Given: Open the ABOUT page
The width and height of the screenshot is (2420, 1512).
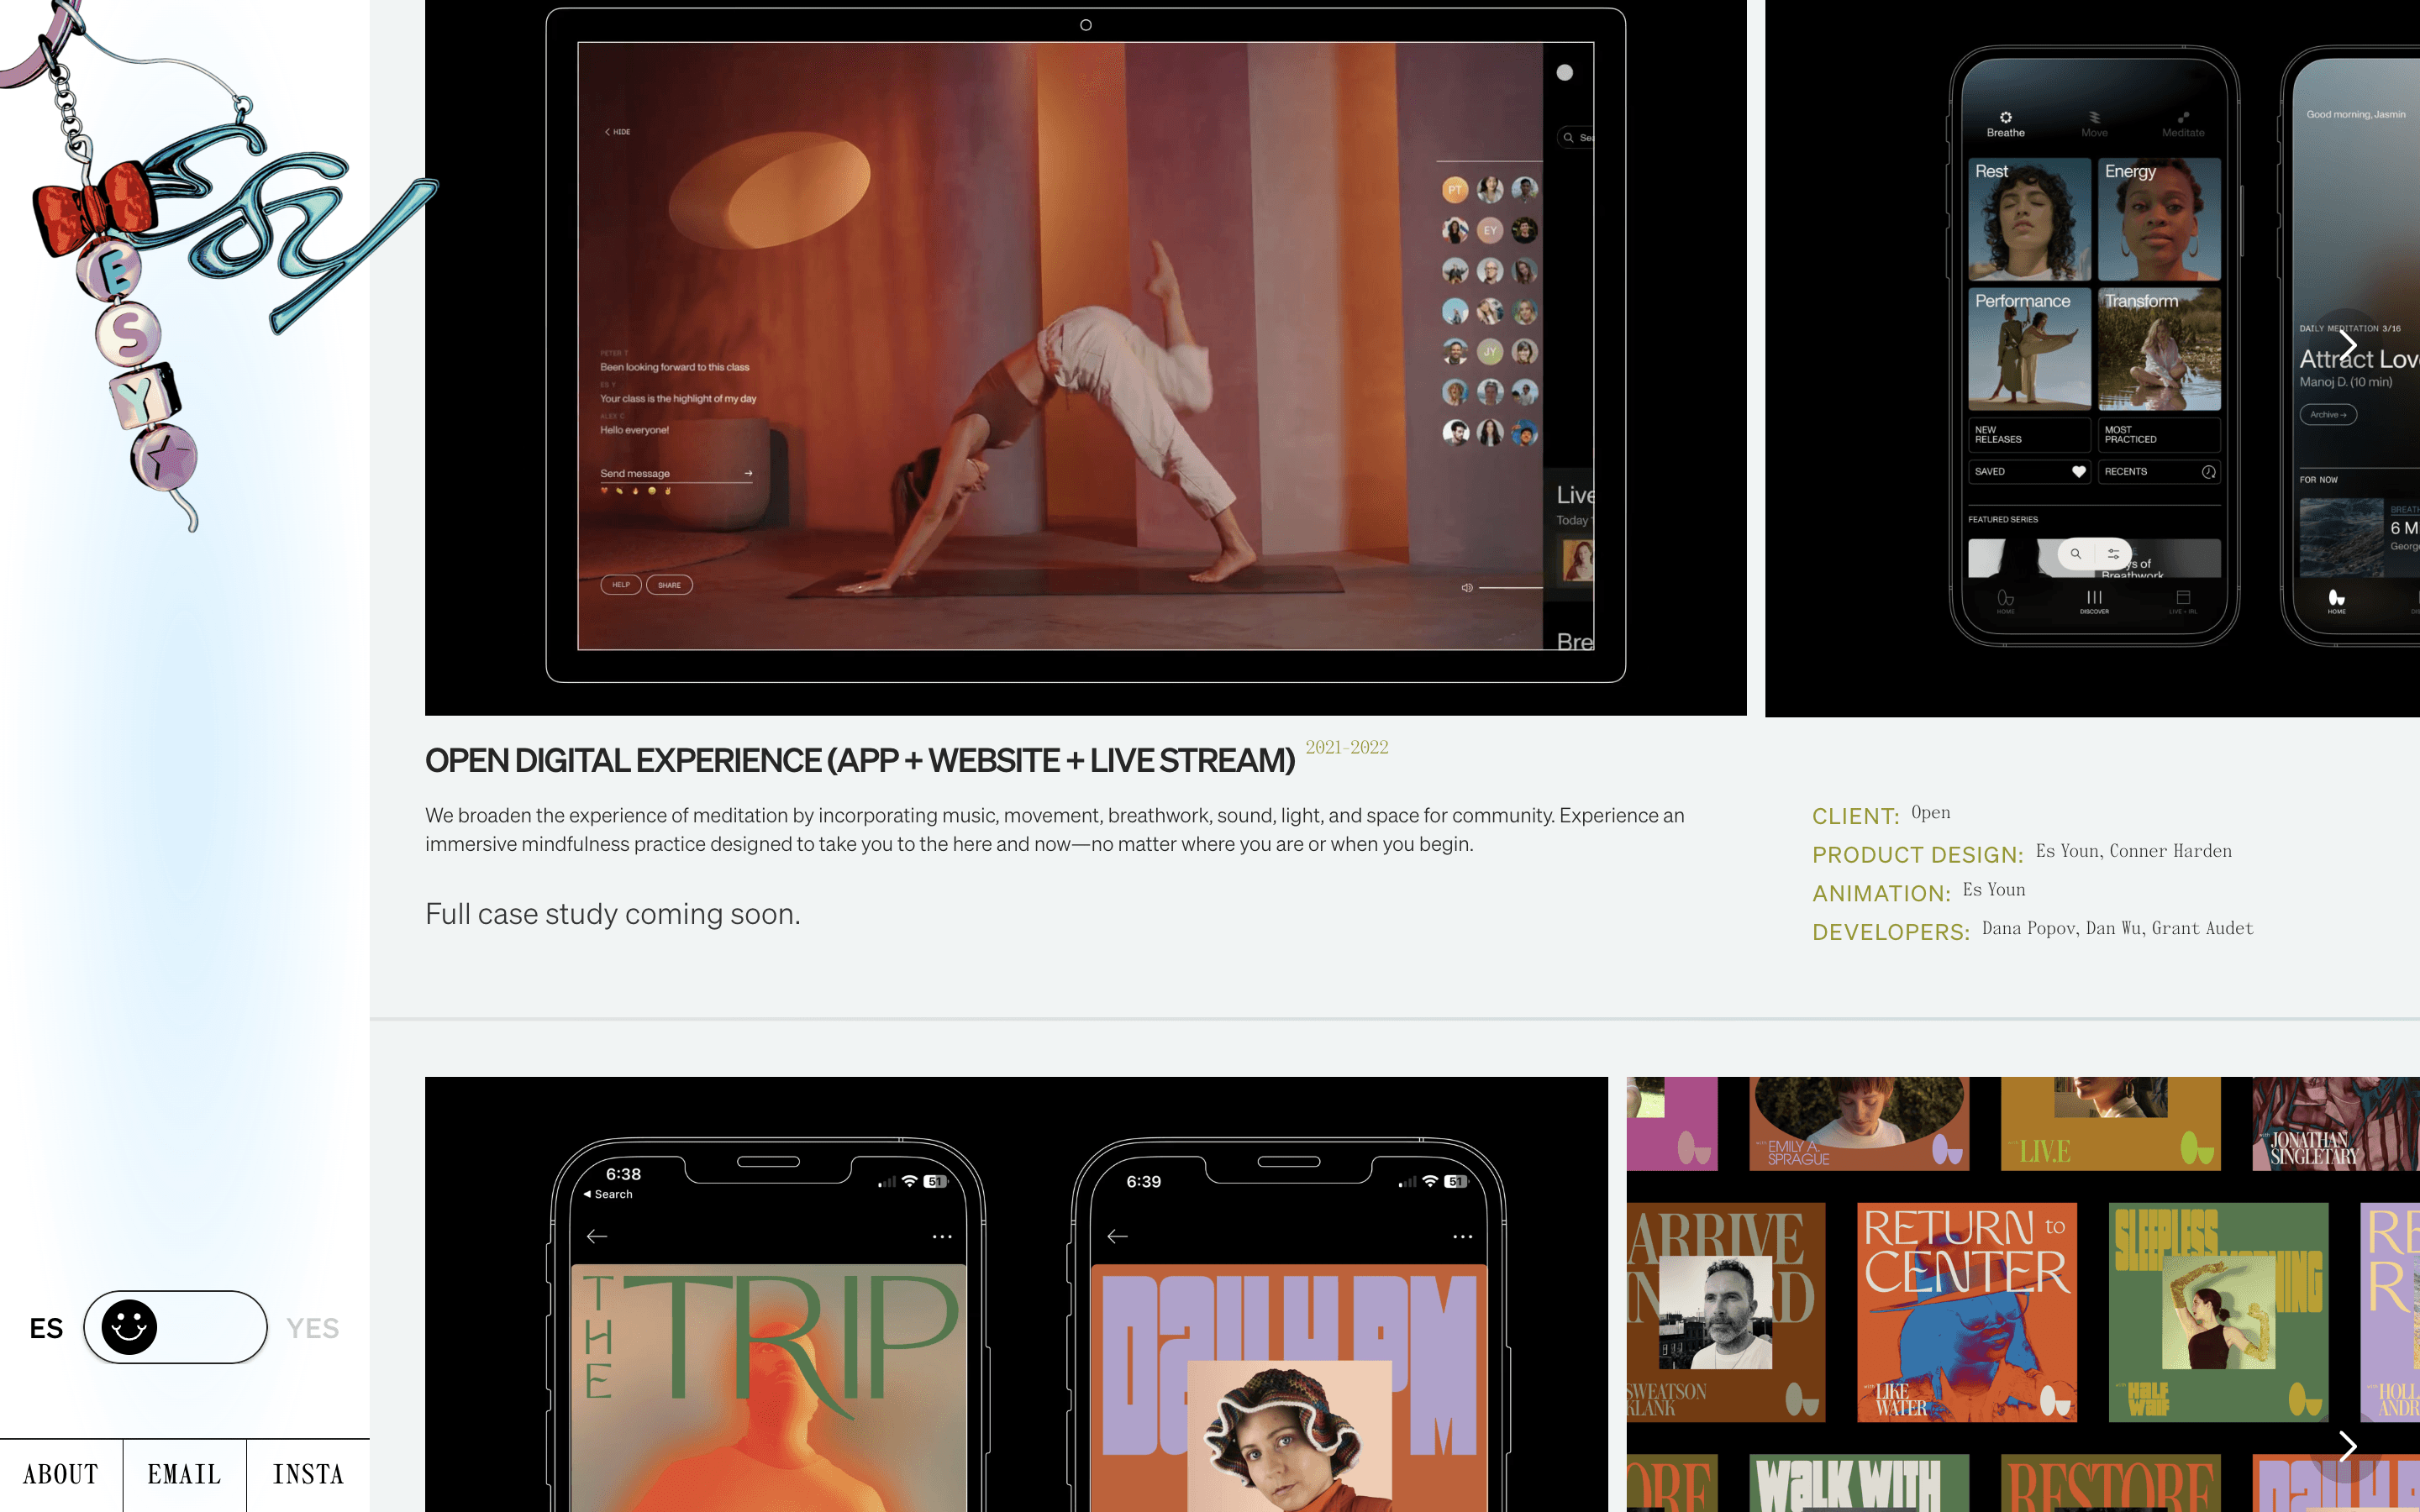Looking at the screenshot, I should pos(61,1474).
